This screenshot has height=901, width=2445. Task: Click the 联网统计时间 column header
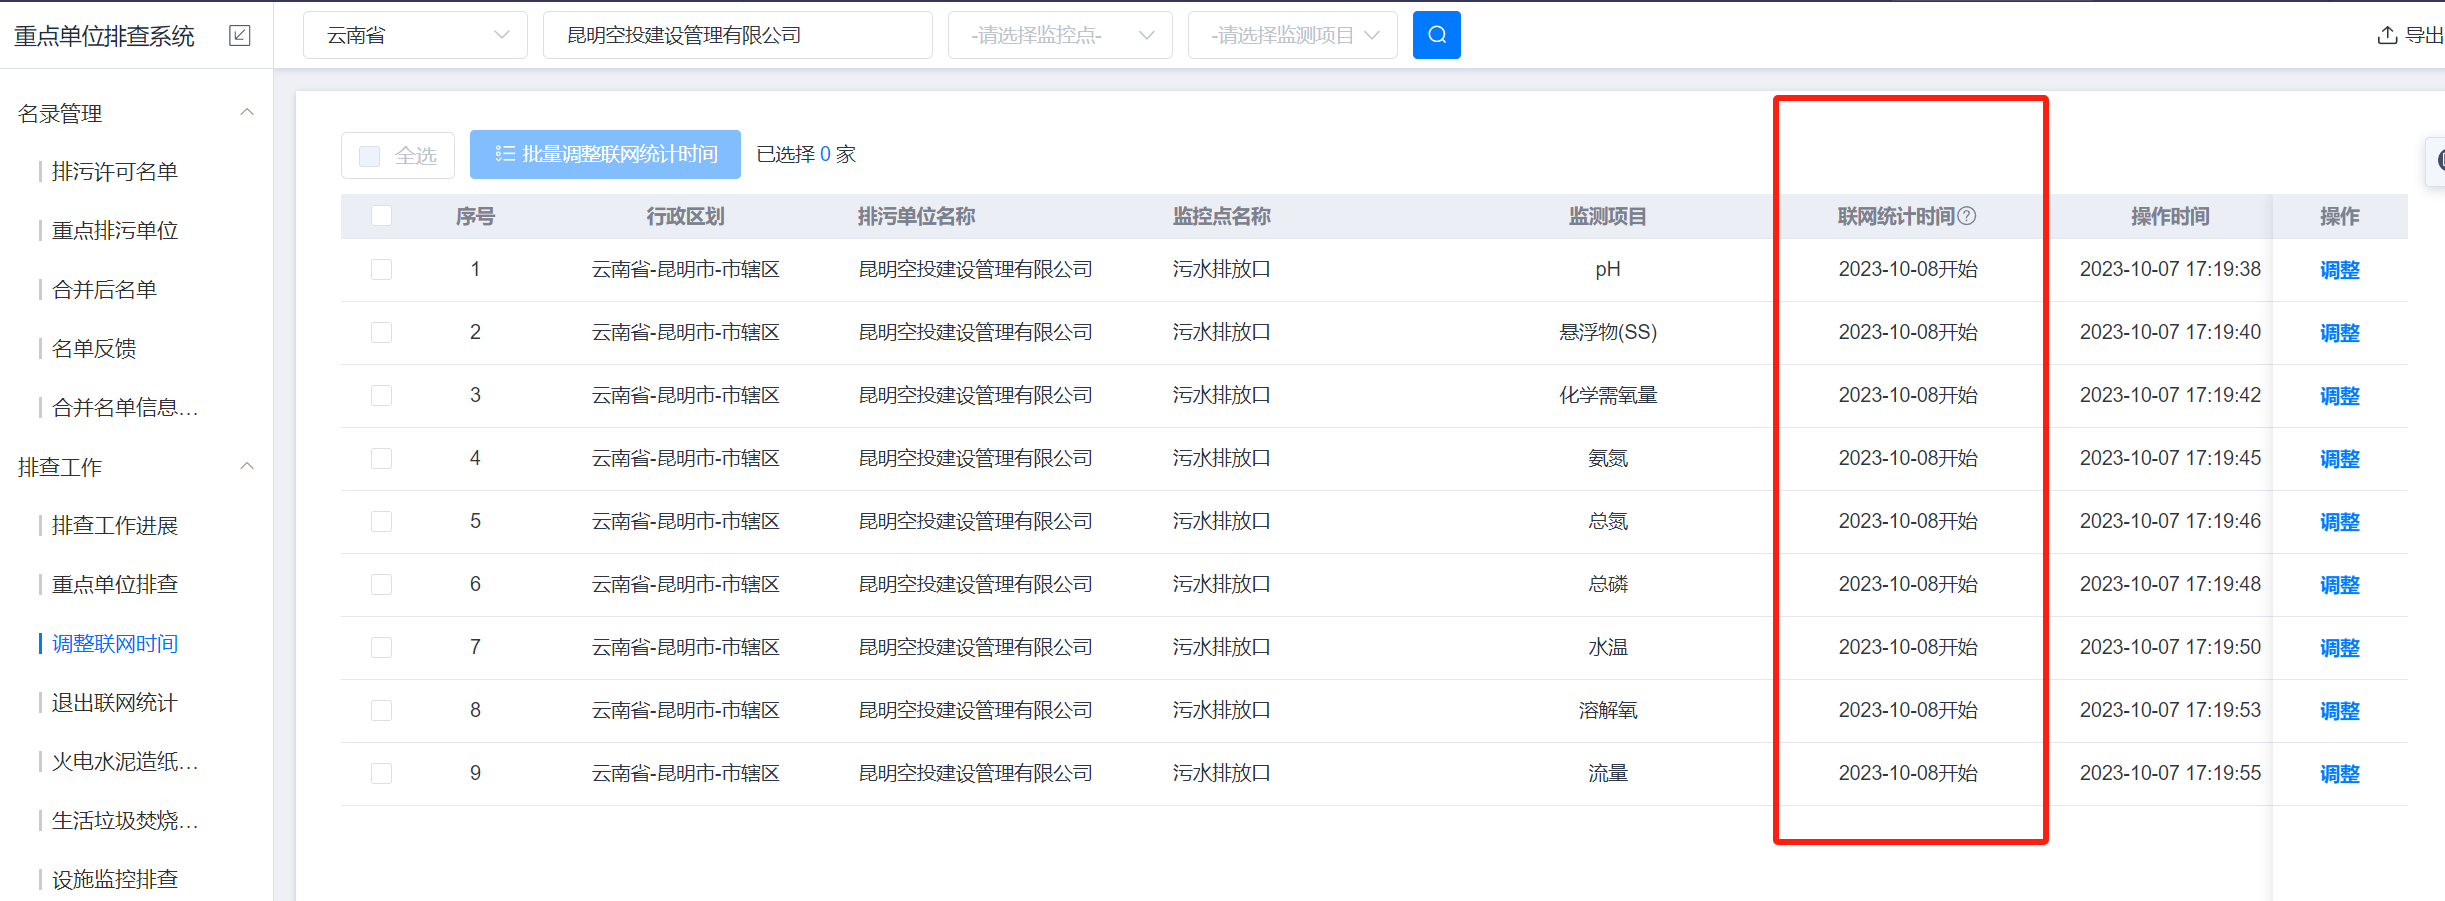click(1896, 216)
